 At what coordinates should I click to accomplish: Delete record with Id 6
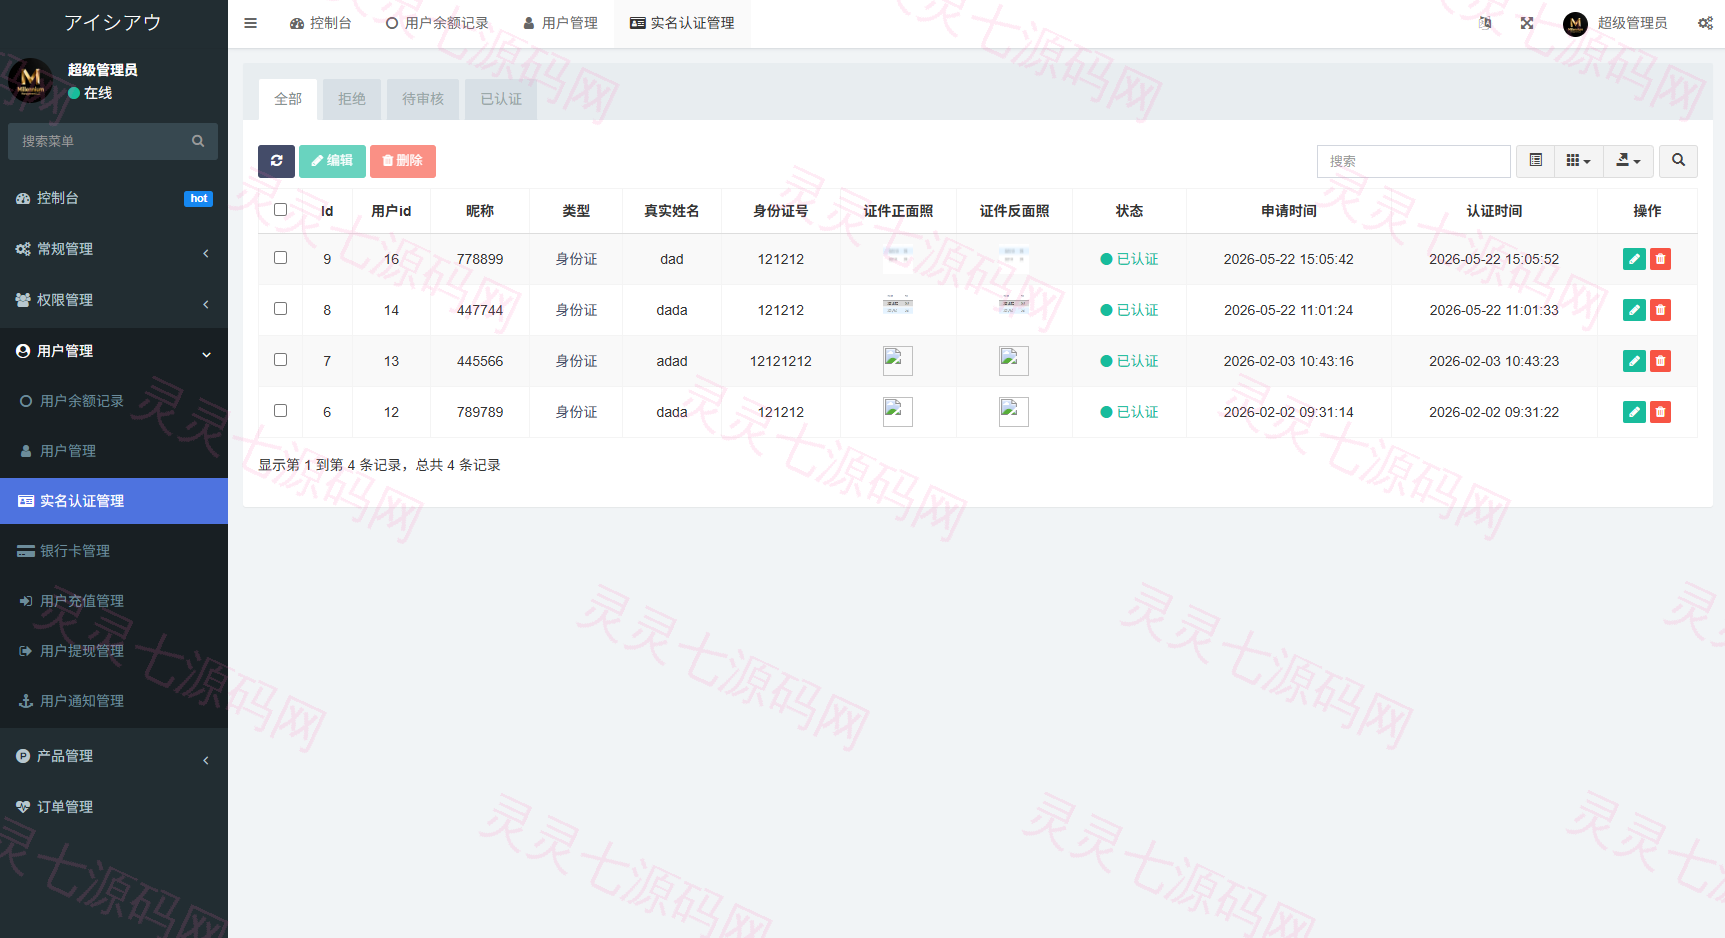coord(1660,412)
